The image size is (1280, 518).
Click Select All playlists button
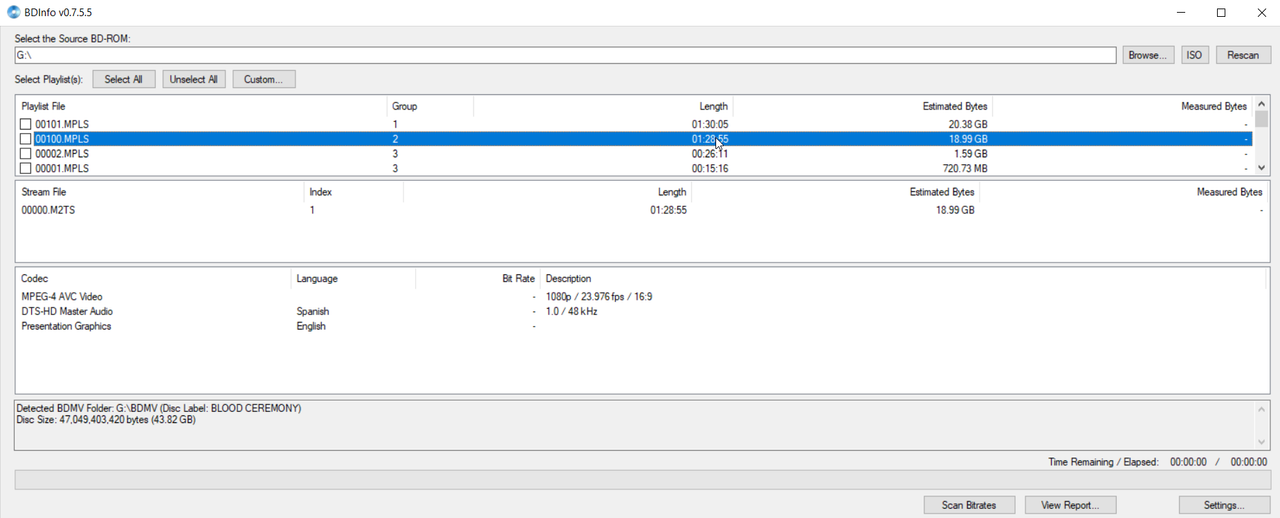[124, 79]
